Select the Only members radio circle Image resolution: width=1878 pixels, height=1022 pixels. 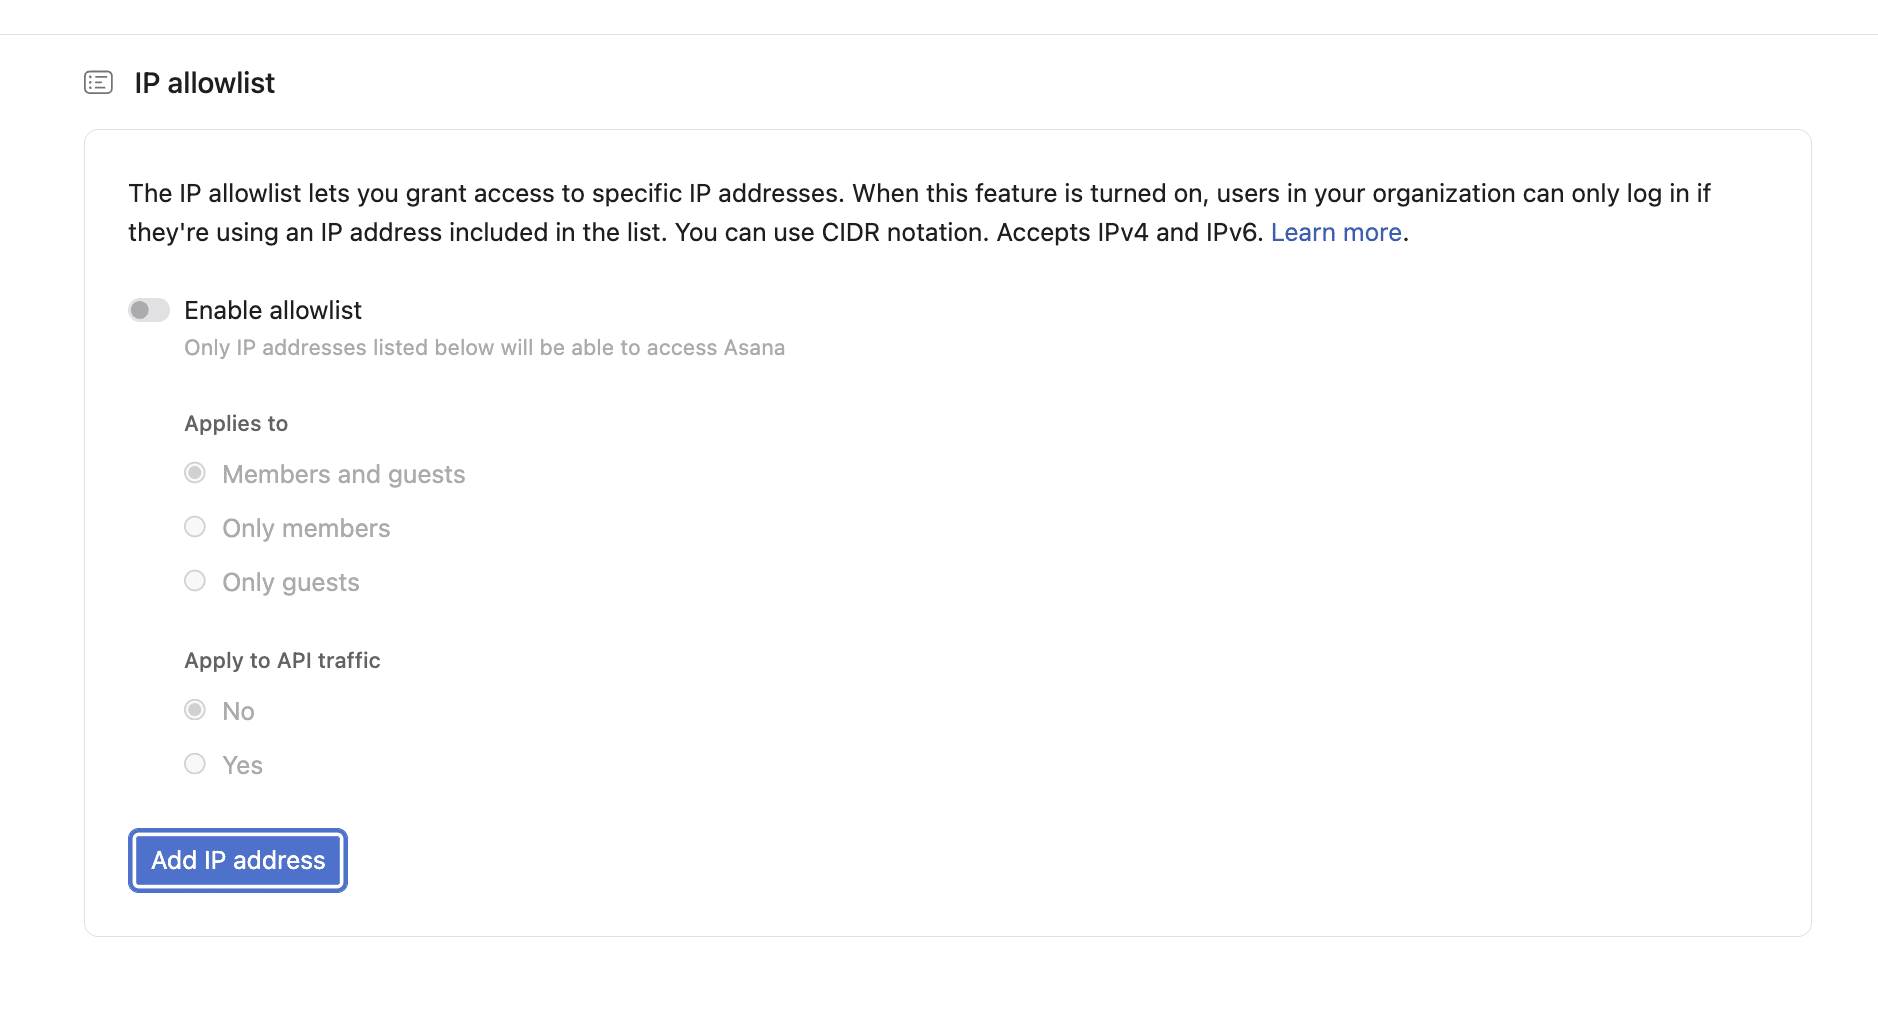(195, 527)
